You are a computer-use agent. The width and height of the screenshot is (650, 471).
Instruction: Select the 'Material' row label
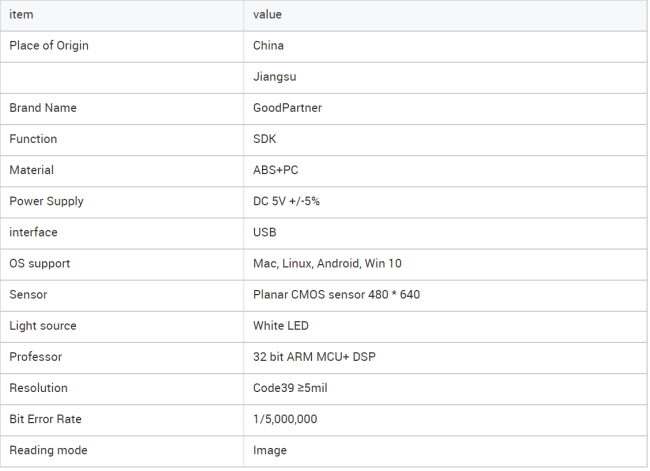32,170
